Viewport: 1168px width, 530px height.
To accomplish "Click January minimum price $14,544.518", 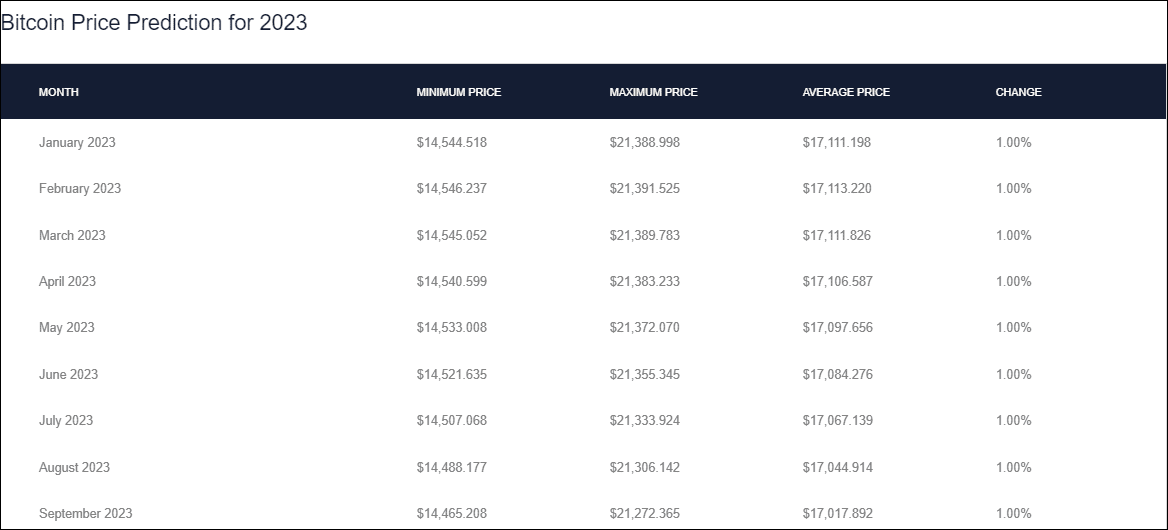I will [x=451, y=142].
